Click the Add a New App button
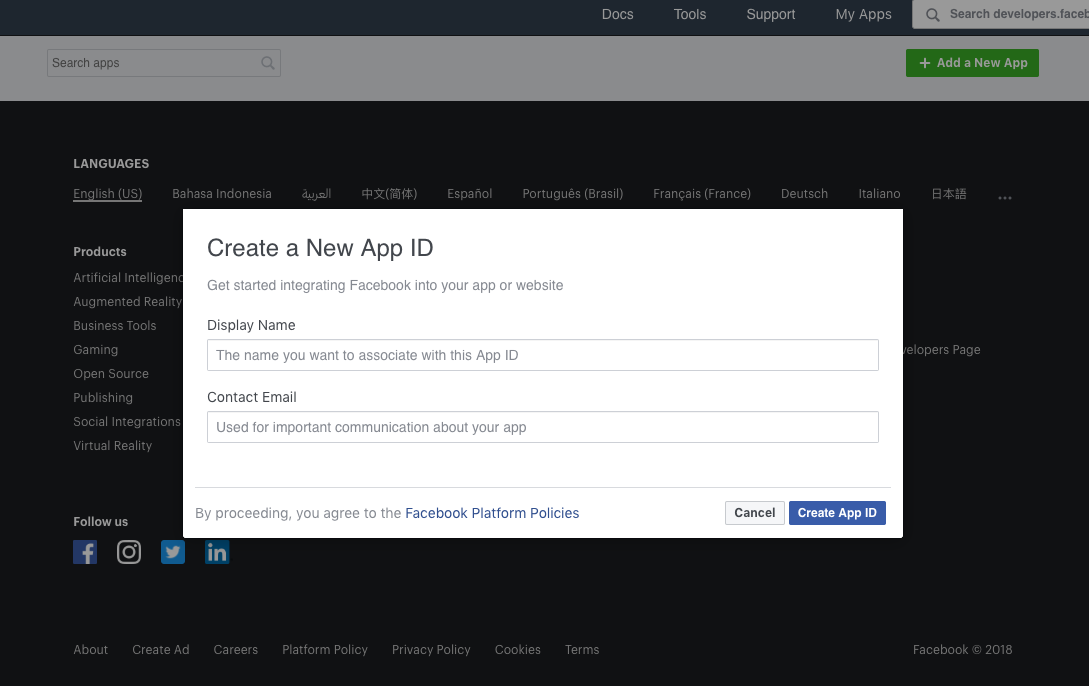This screenshot has height=686, width=1089. point(972,63)
